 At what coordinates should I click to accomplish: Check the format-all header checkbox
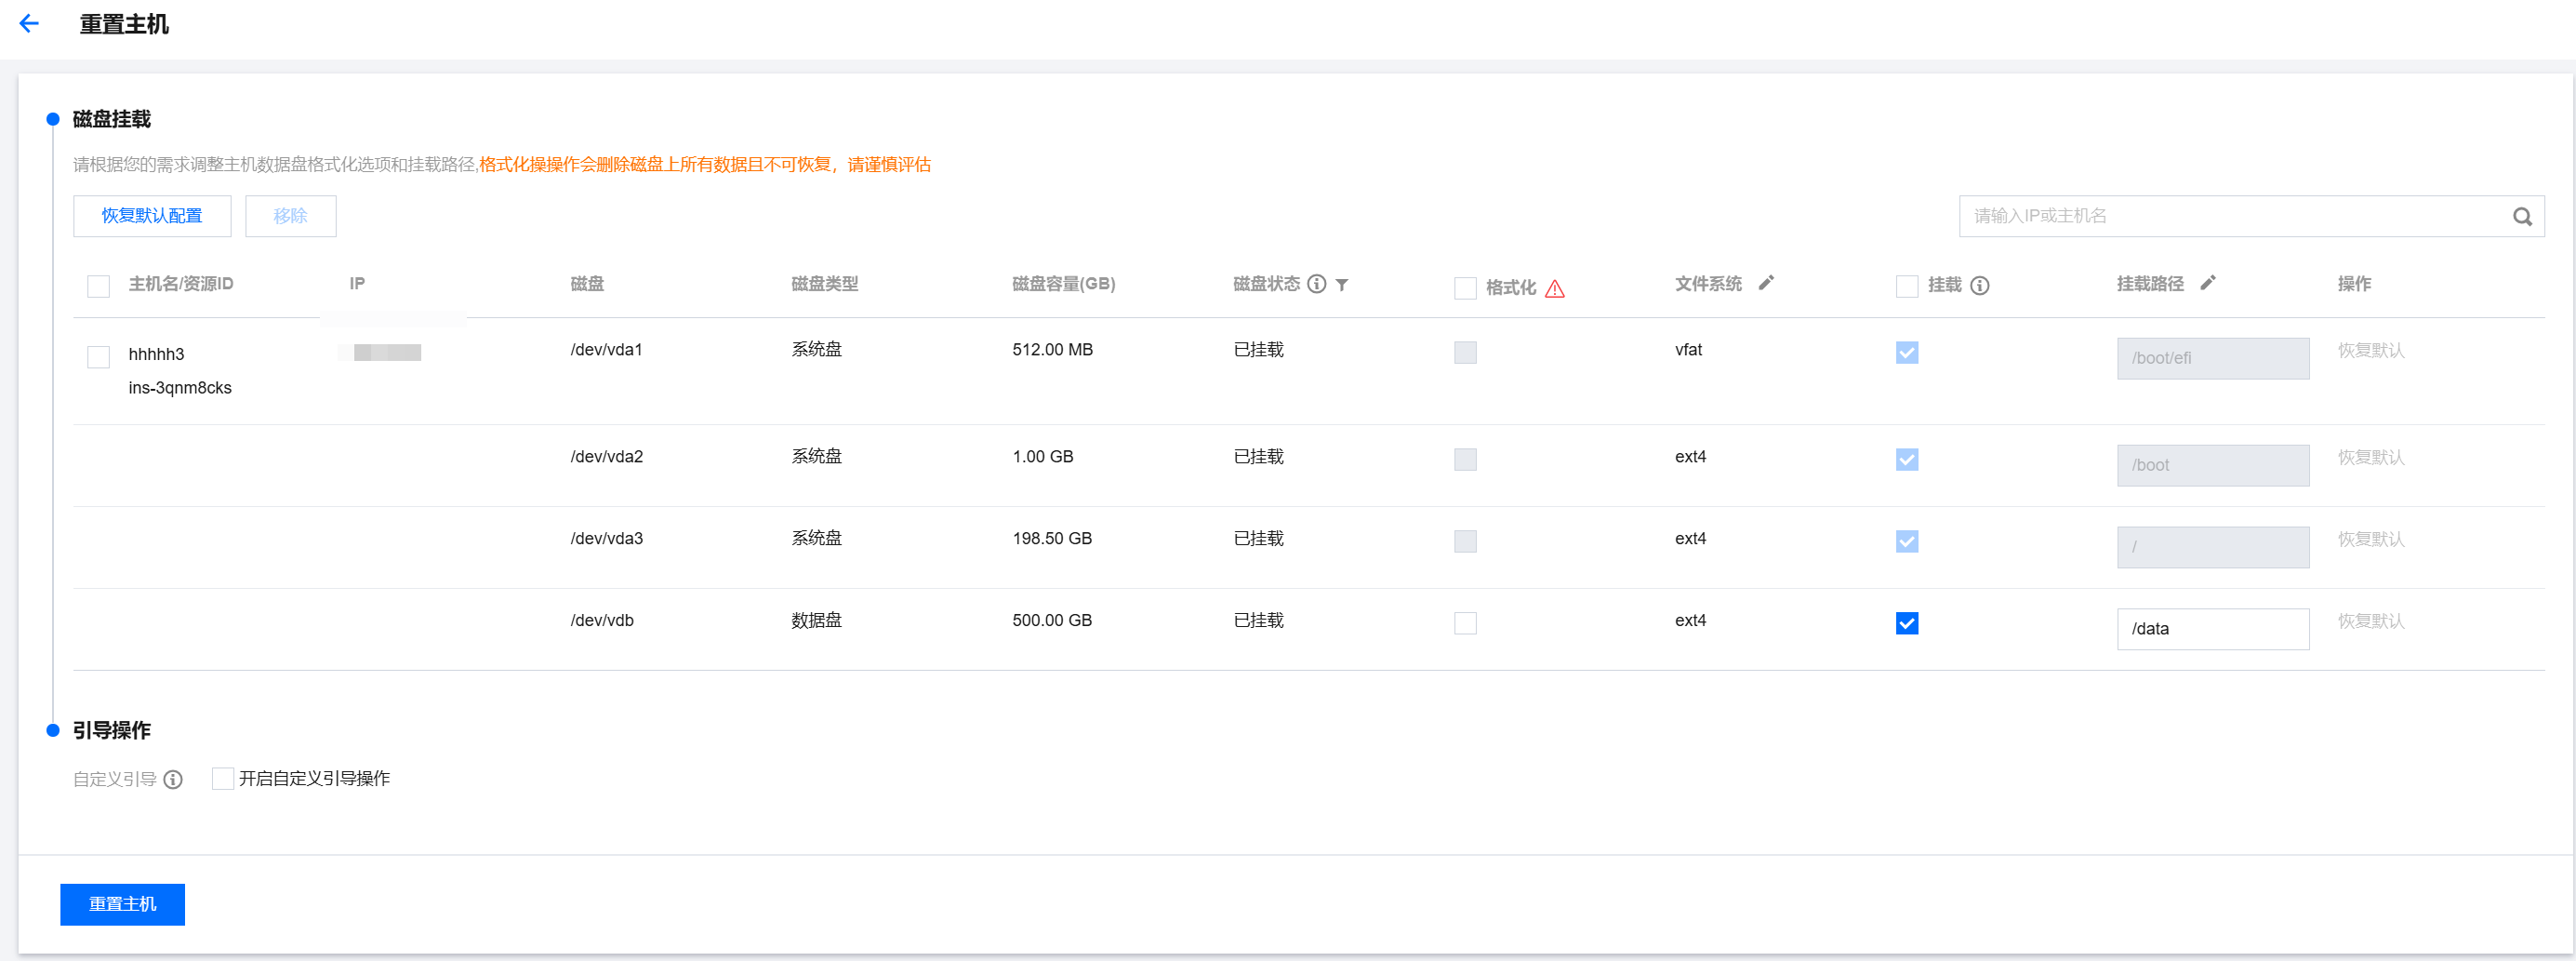click(1465, 288)
